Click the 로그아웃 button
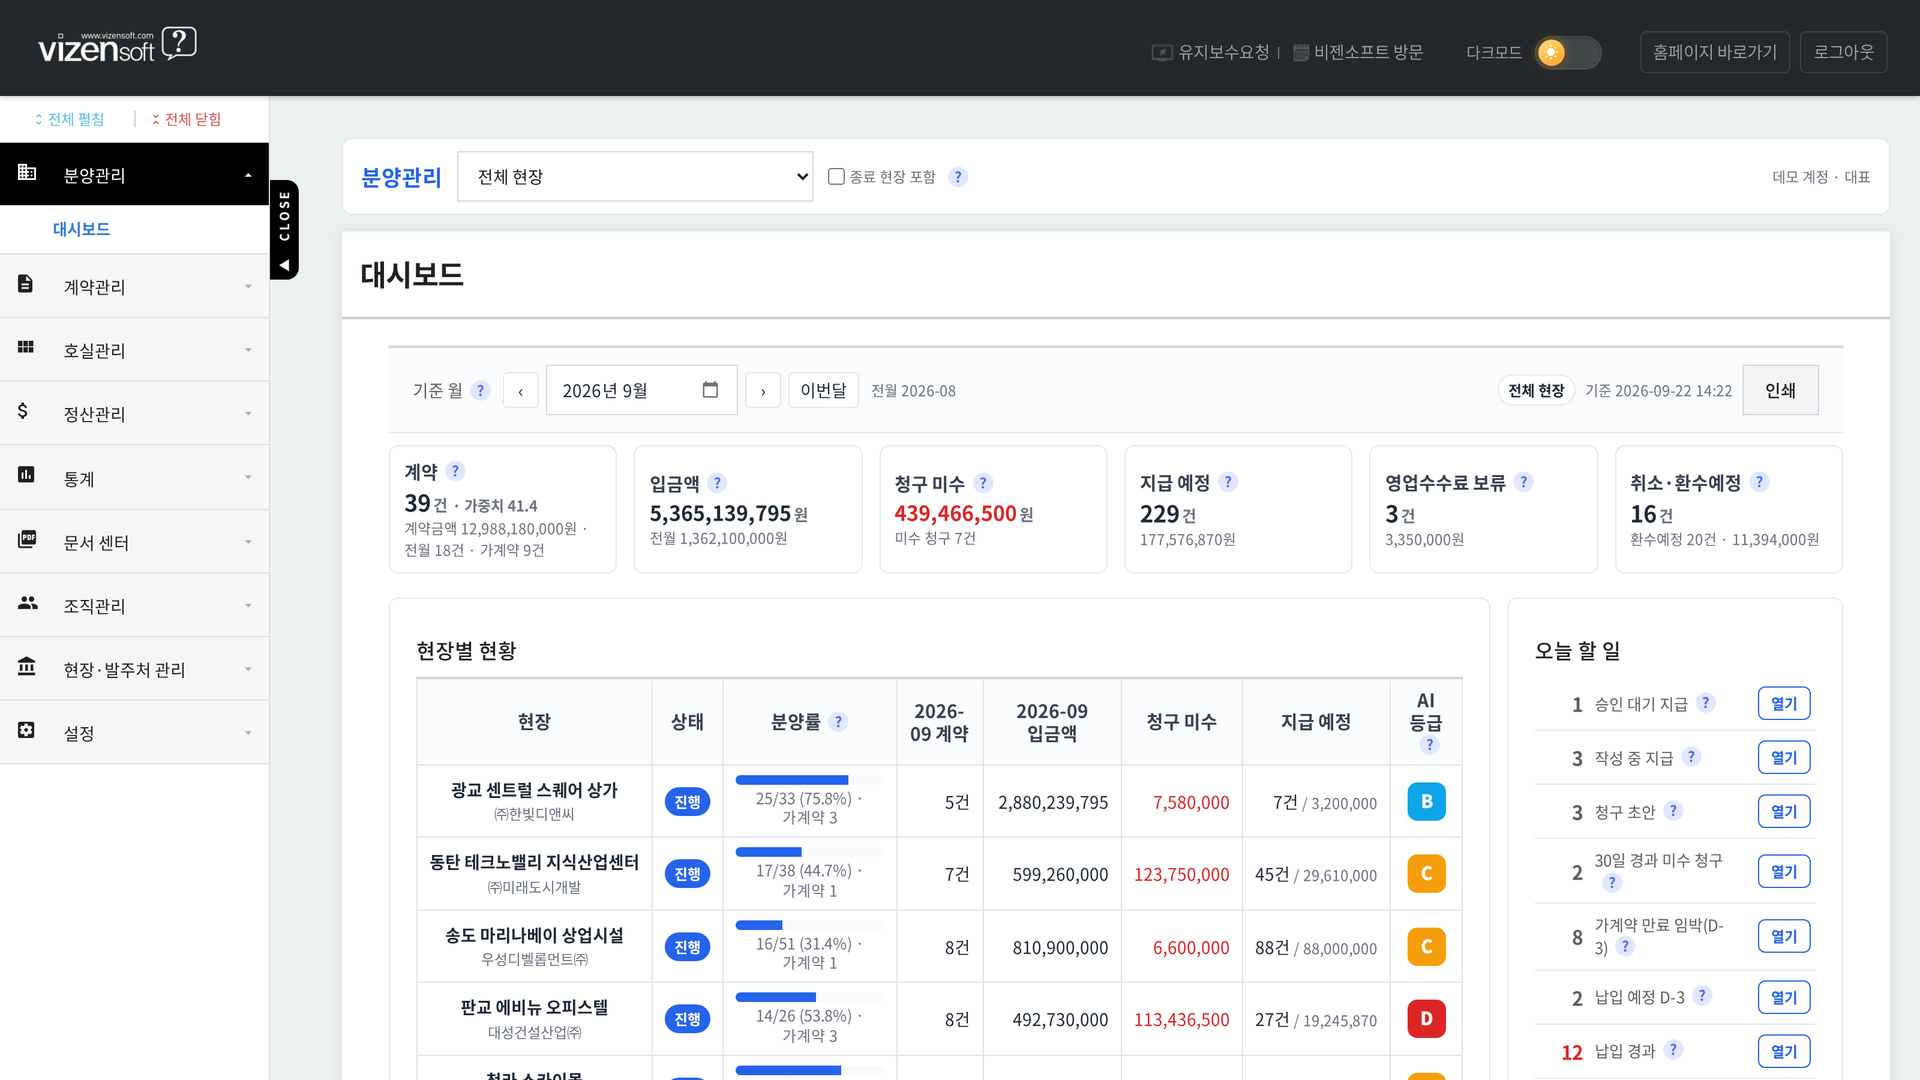 tap(1843, 52)
